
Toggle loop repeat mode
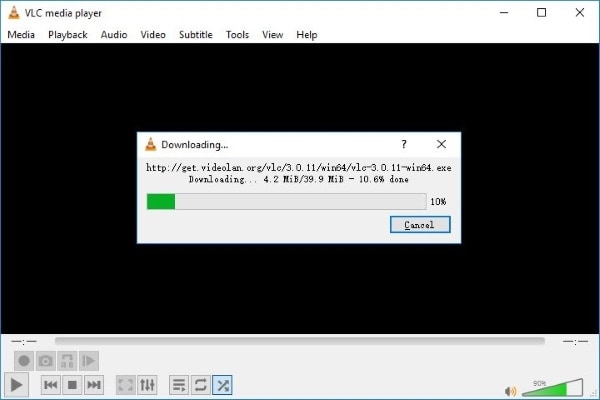[x=201, y=385]
